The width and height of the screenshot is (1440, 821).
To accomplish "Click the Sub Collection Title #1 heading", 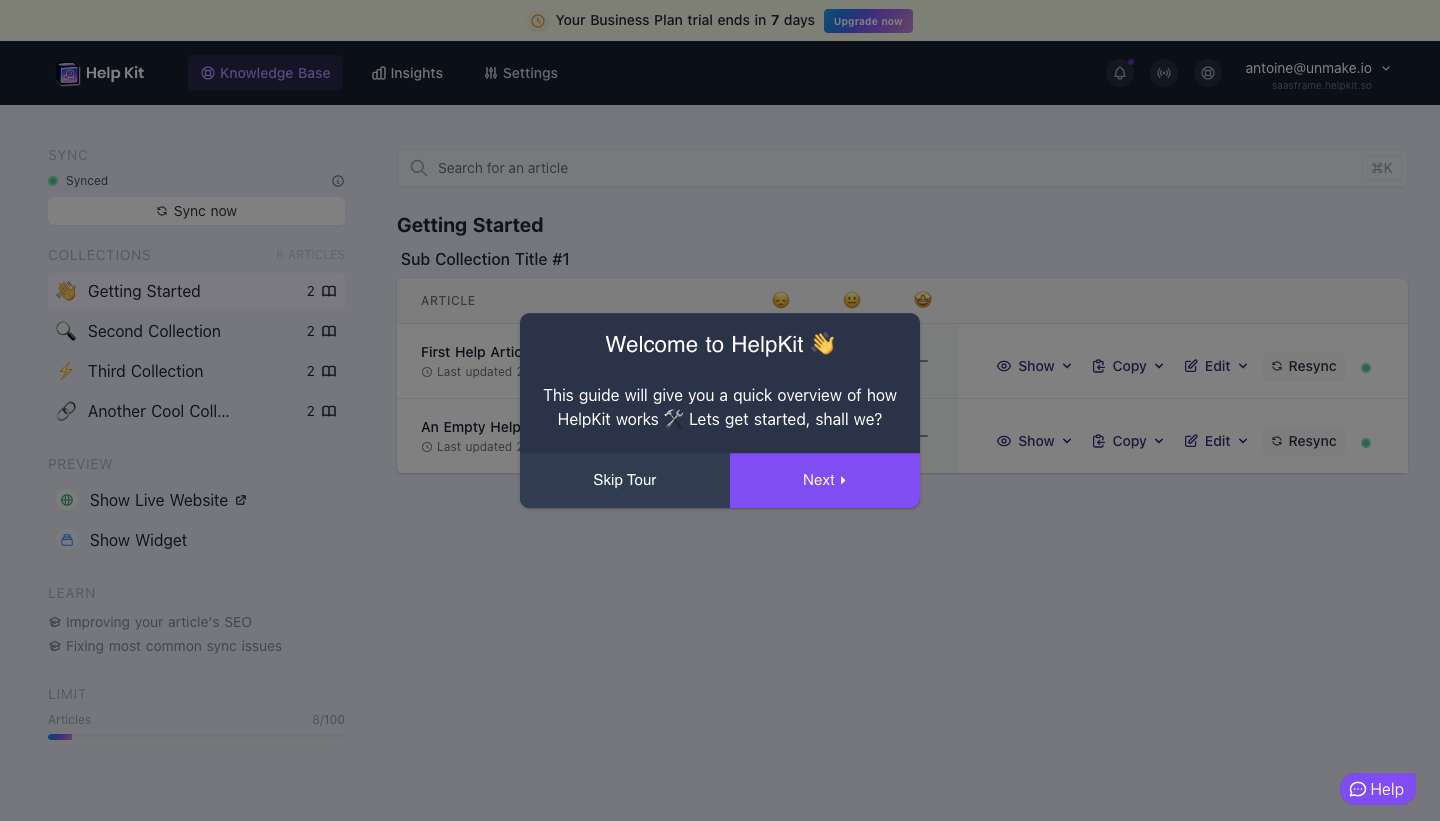I will click(485, 259).
